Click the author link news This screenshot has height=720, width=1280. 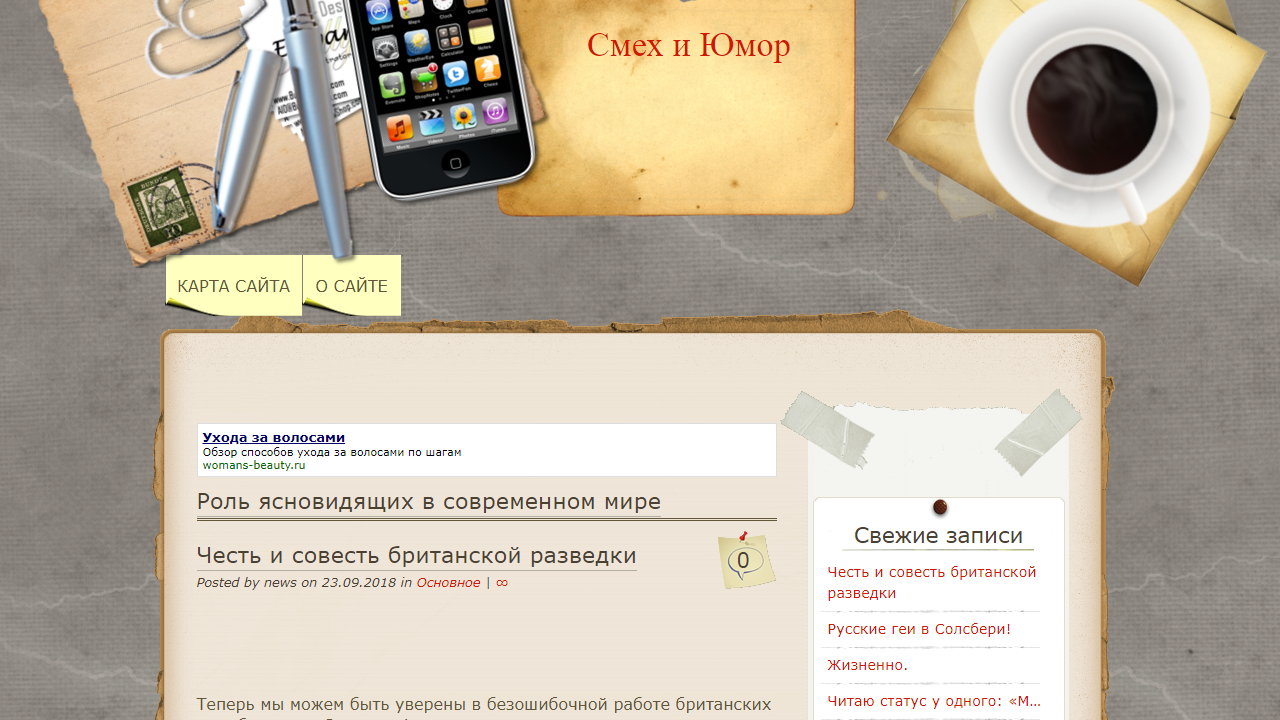click(280, 582)
